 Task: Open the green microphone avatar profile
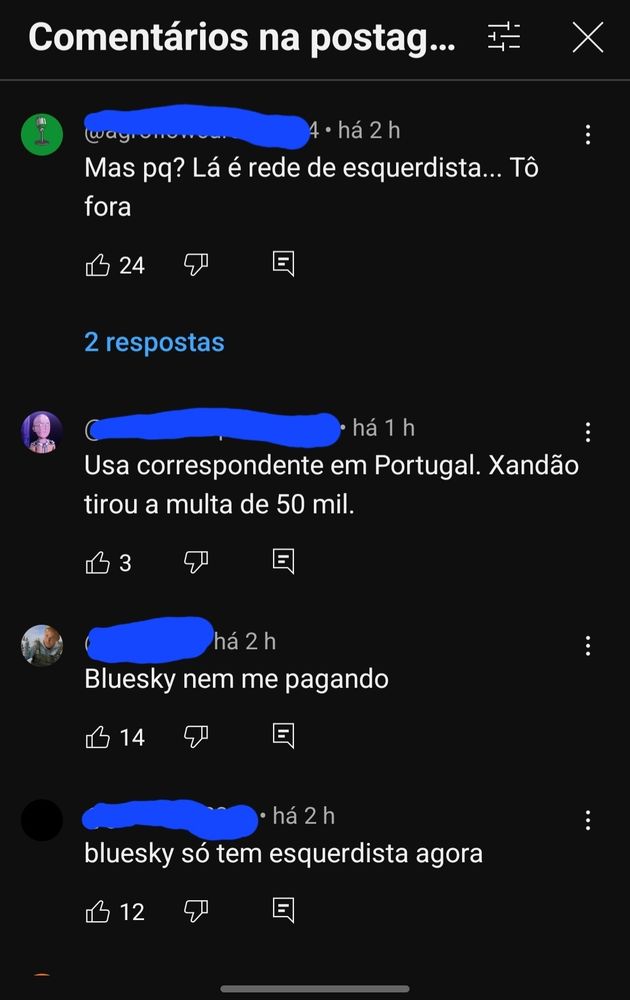pos(42,135)
